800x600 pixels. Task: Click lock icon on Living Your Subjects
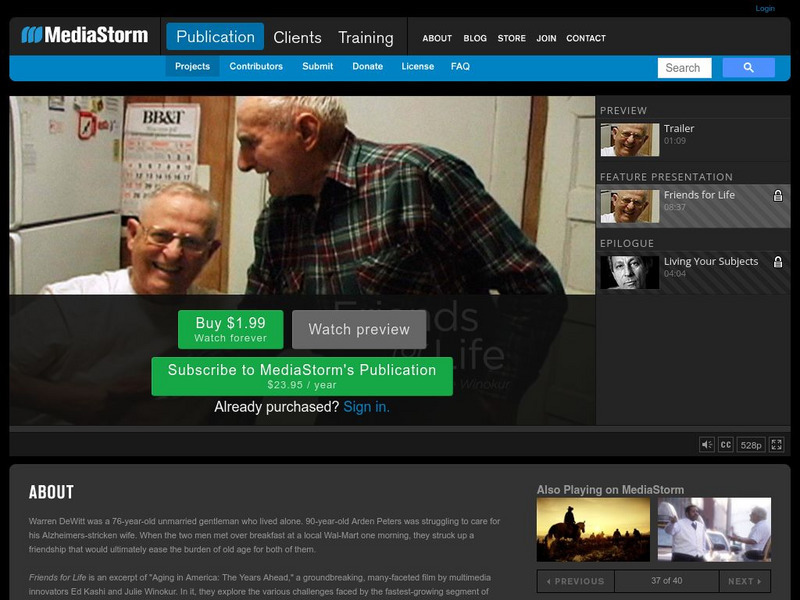click(x=778, y=262)
